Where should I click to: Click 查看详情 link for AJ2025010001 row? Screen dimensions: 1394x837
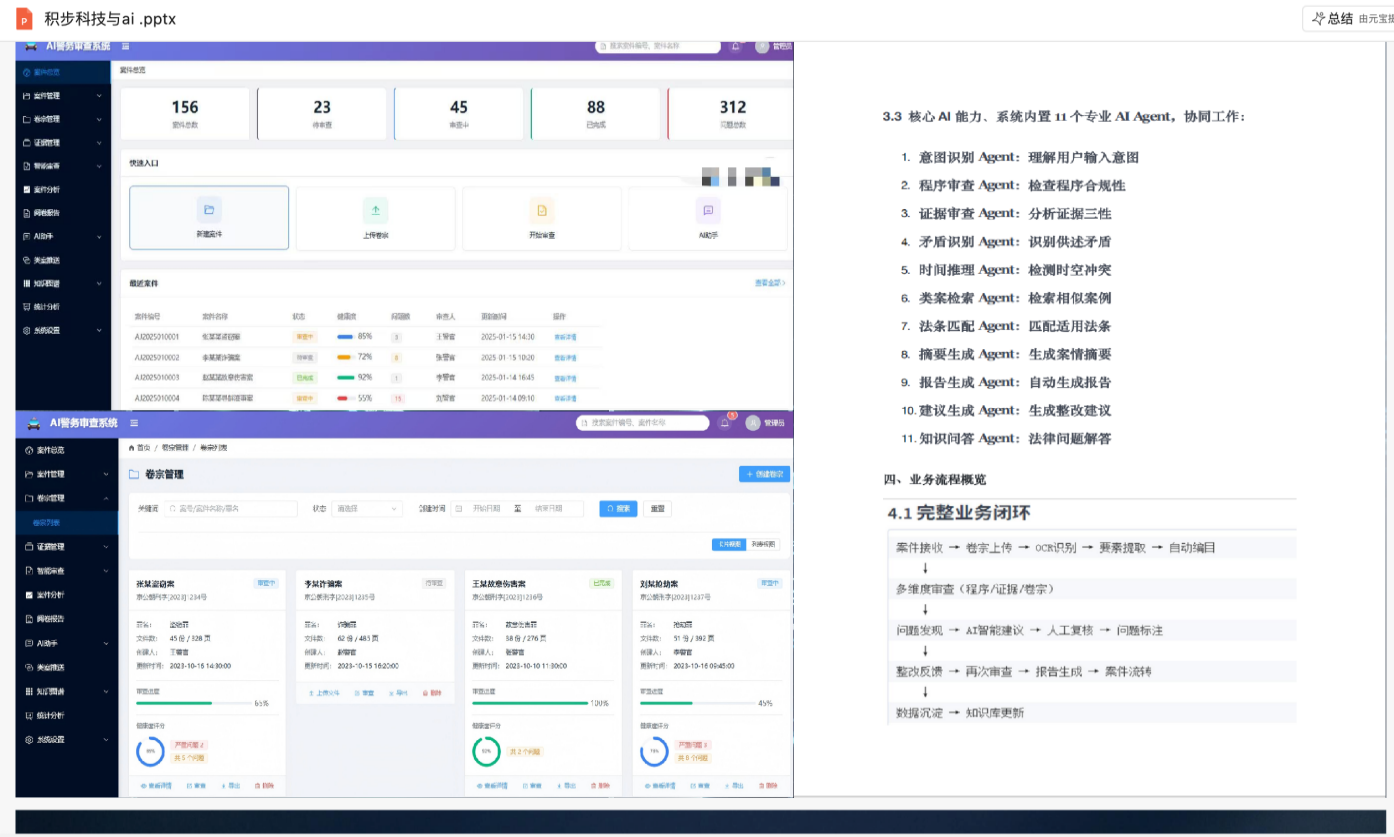(x=565, y=337)
